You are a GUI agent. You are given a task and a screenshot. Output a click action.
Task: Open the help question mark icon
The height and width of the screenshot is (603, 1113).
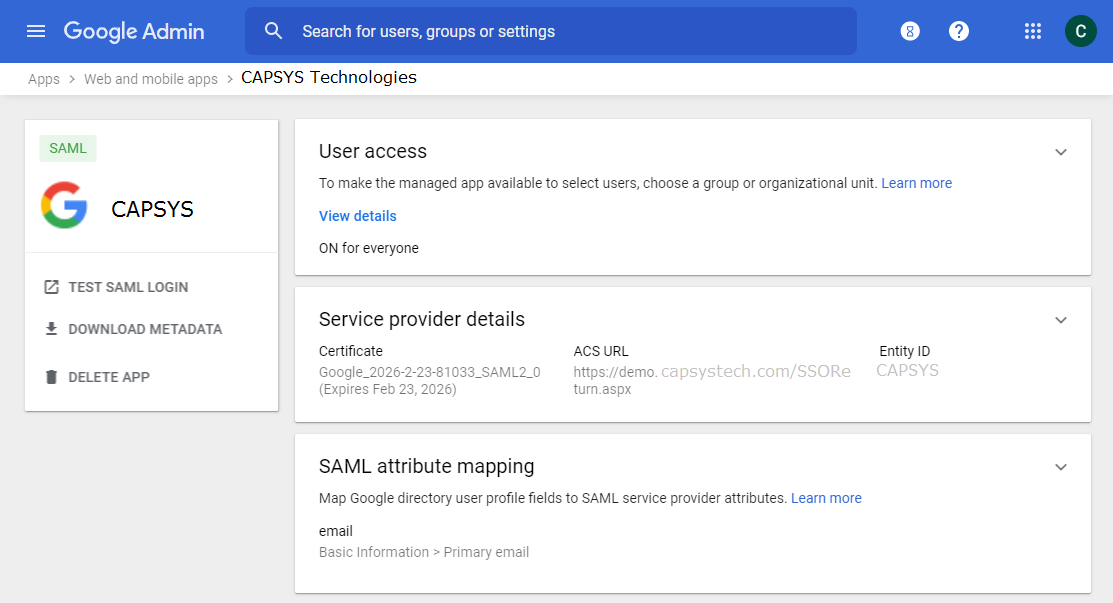pyautogui.click(x=959, y=31)
